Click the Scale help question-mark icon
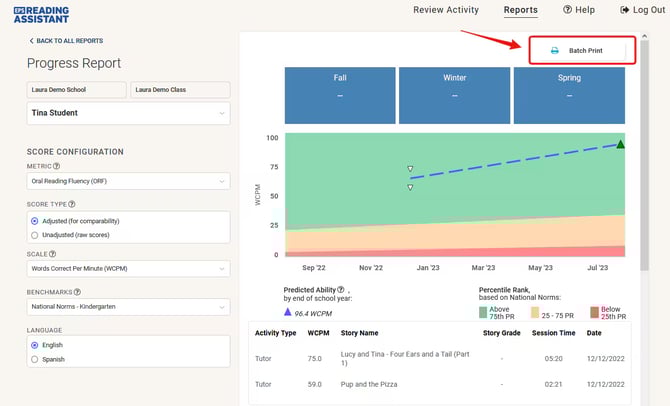Image resolution: width=670 pixels, height=406 pixels. (x=52, y=254)
